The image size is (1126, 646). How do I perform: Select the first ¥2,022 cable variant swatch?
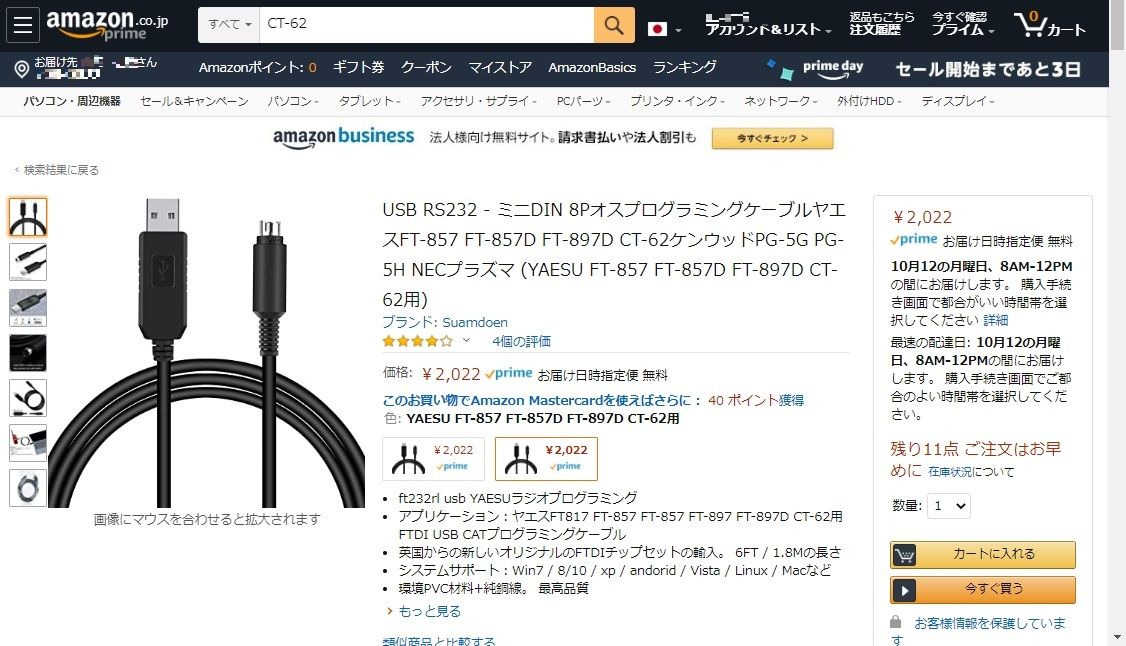(x=434, y=459)
